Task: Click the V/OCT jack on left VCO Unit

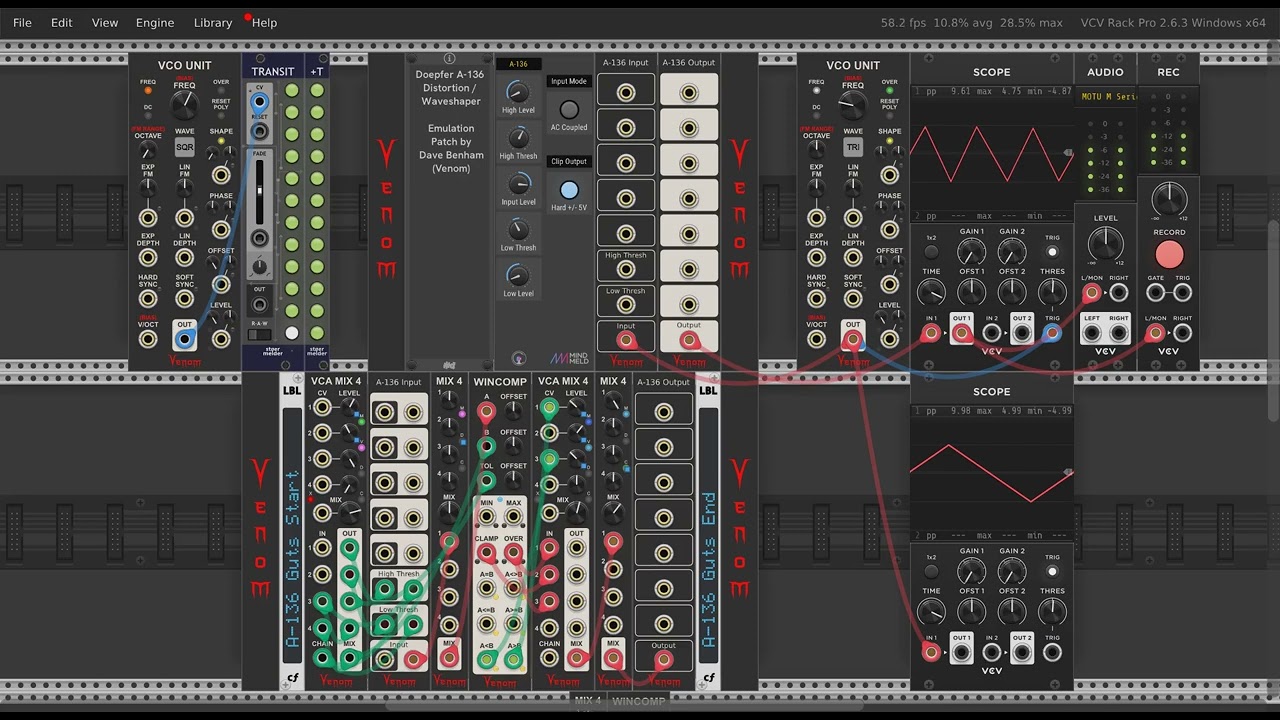Action: 148,339
